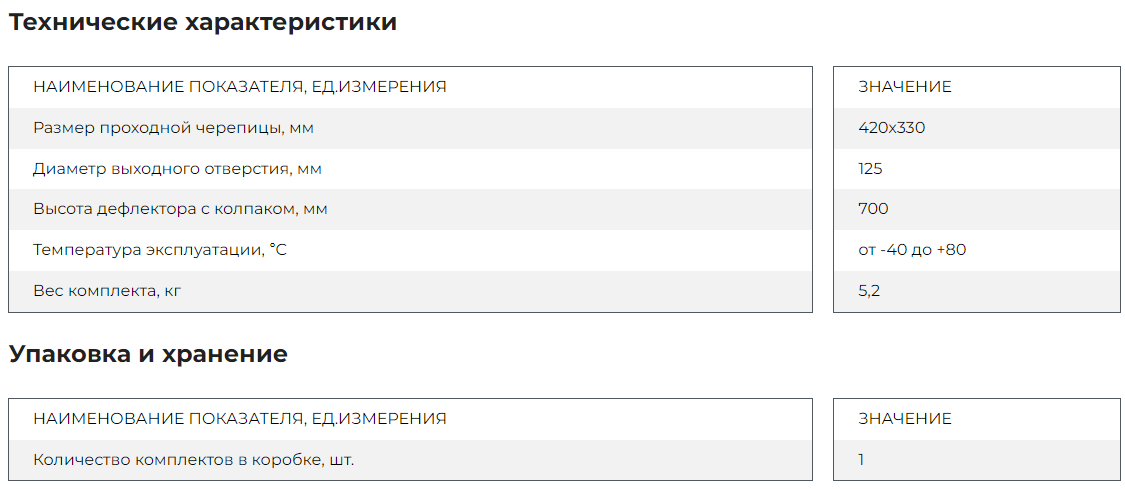Click the quantity value '1'
This screenshot has height=489, width=1125.
862,460
